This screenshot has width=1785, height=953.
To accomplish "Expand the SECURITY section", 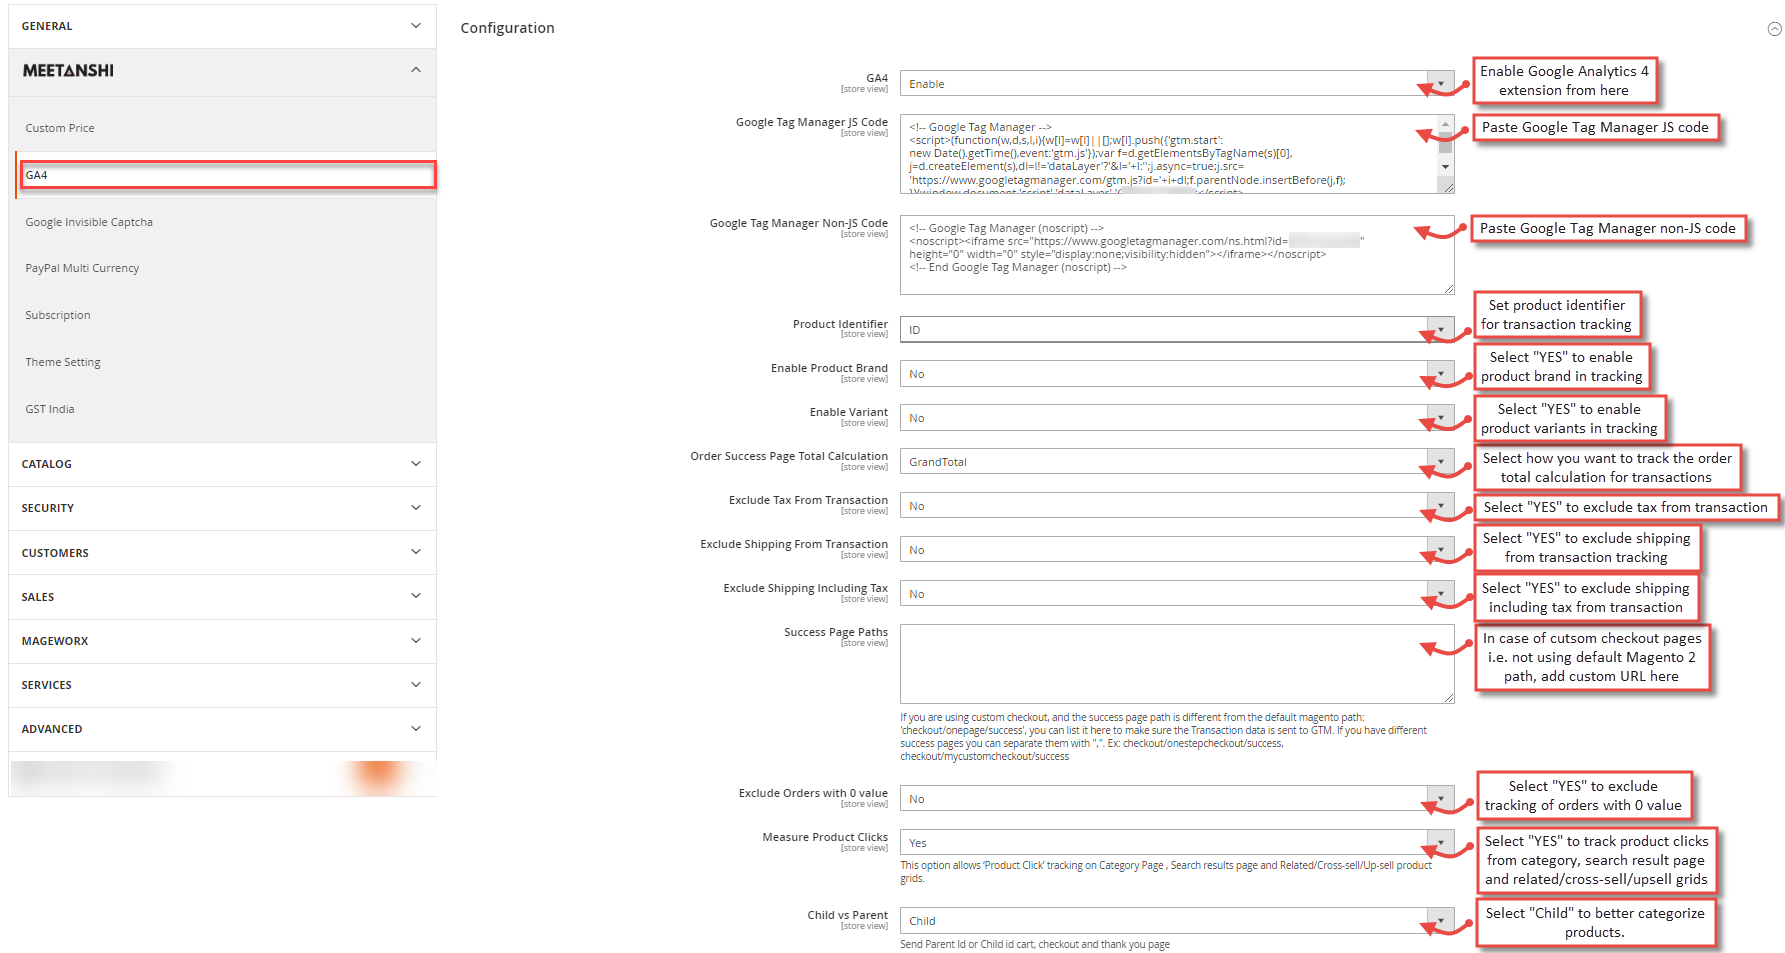I will tap(222, 508).
